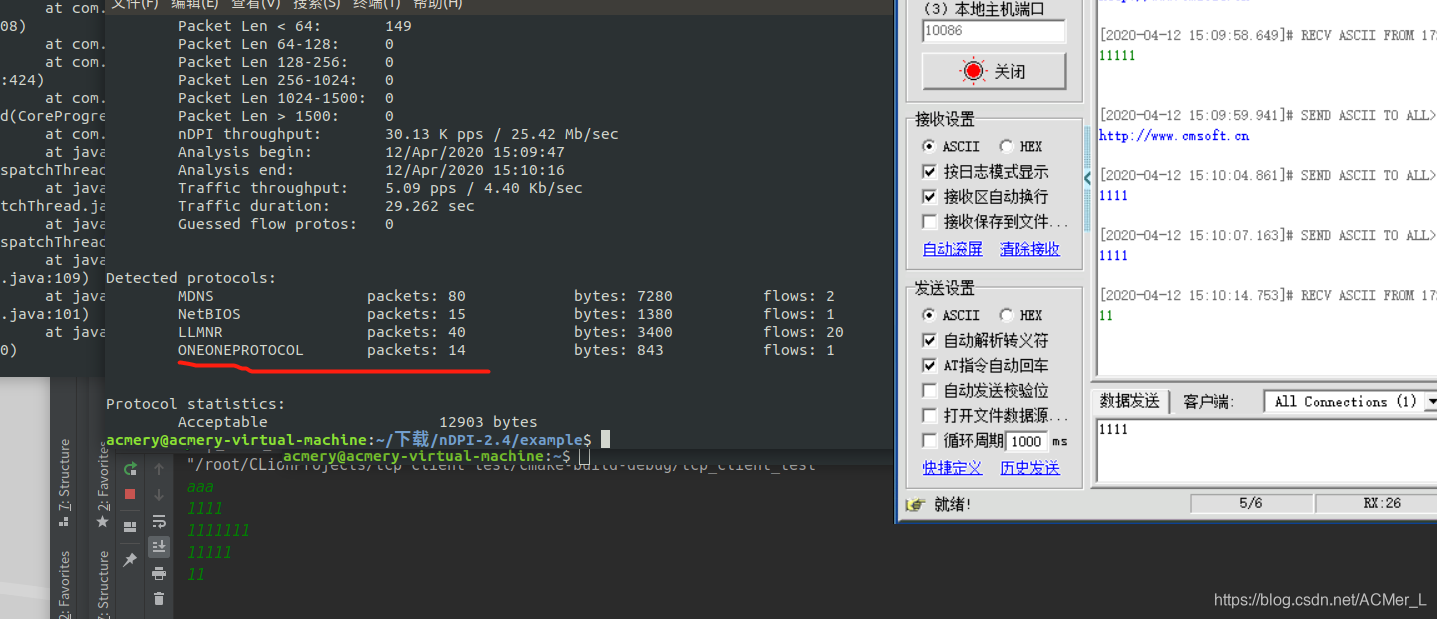Click the nDPI throughput line in terminal
1437x619 pixels.
pyautogui.click(x=398, y=134)
